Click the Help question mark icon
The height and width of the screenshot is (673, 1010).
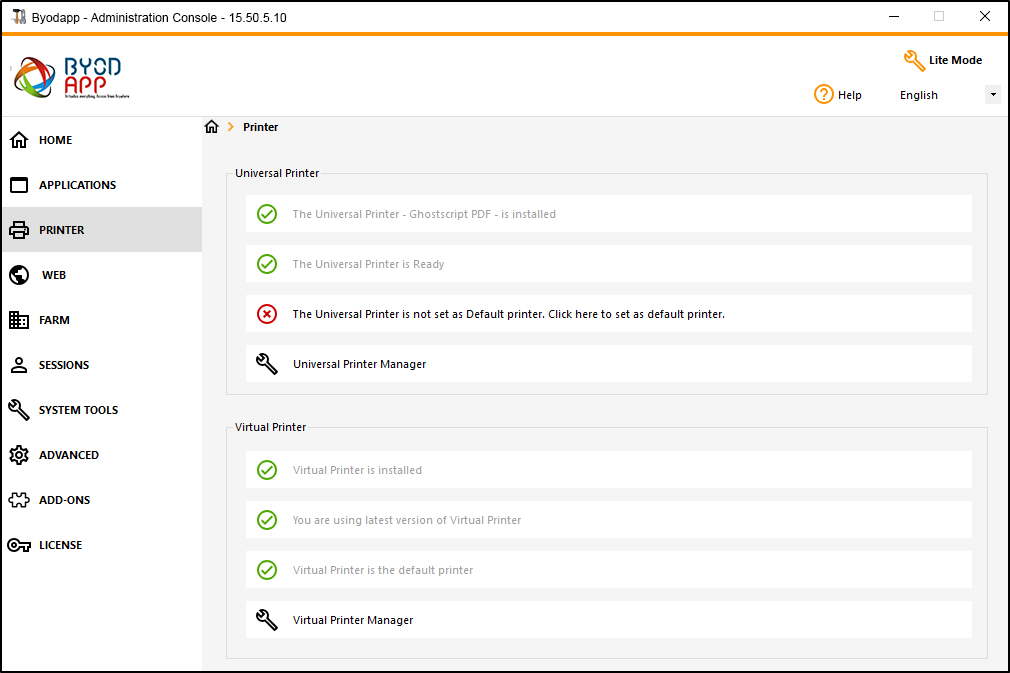823,95
